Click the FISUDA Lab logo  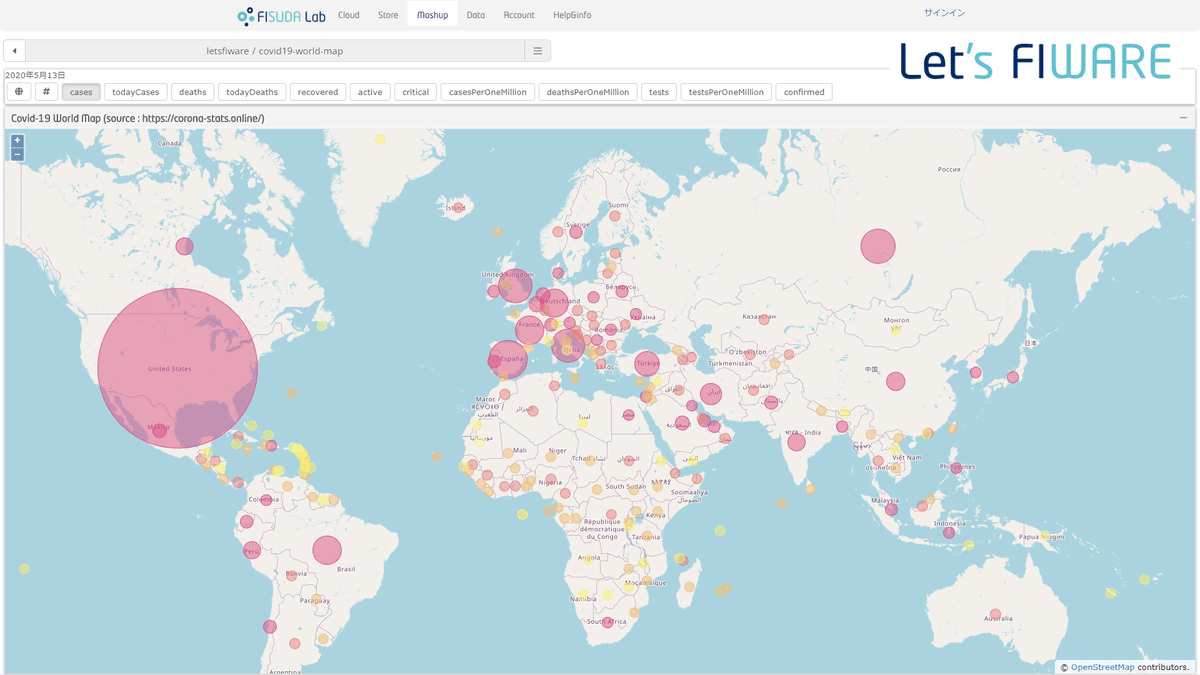click(281, 16)
